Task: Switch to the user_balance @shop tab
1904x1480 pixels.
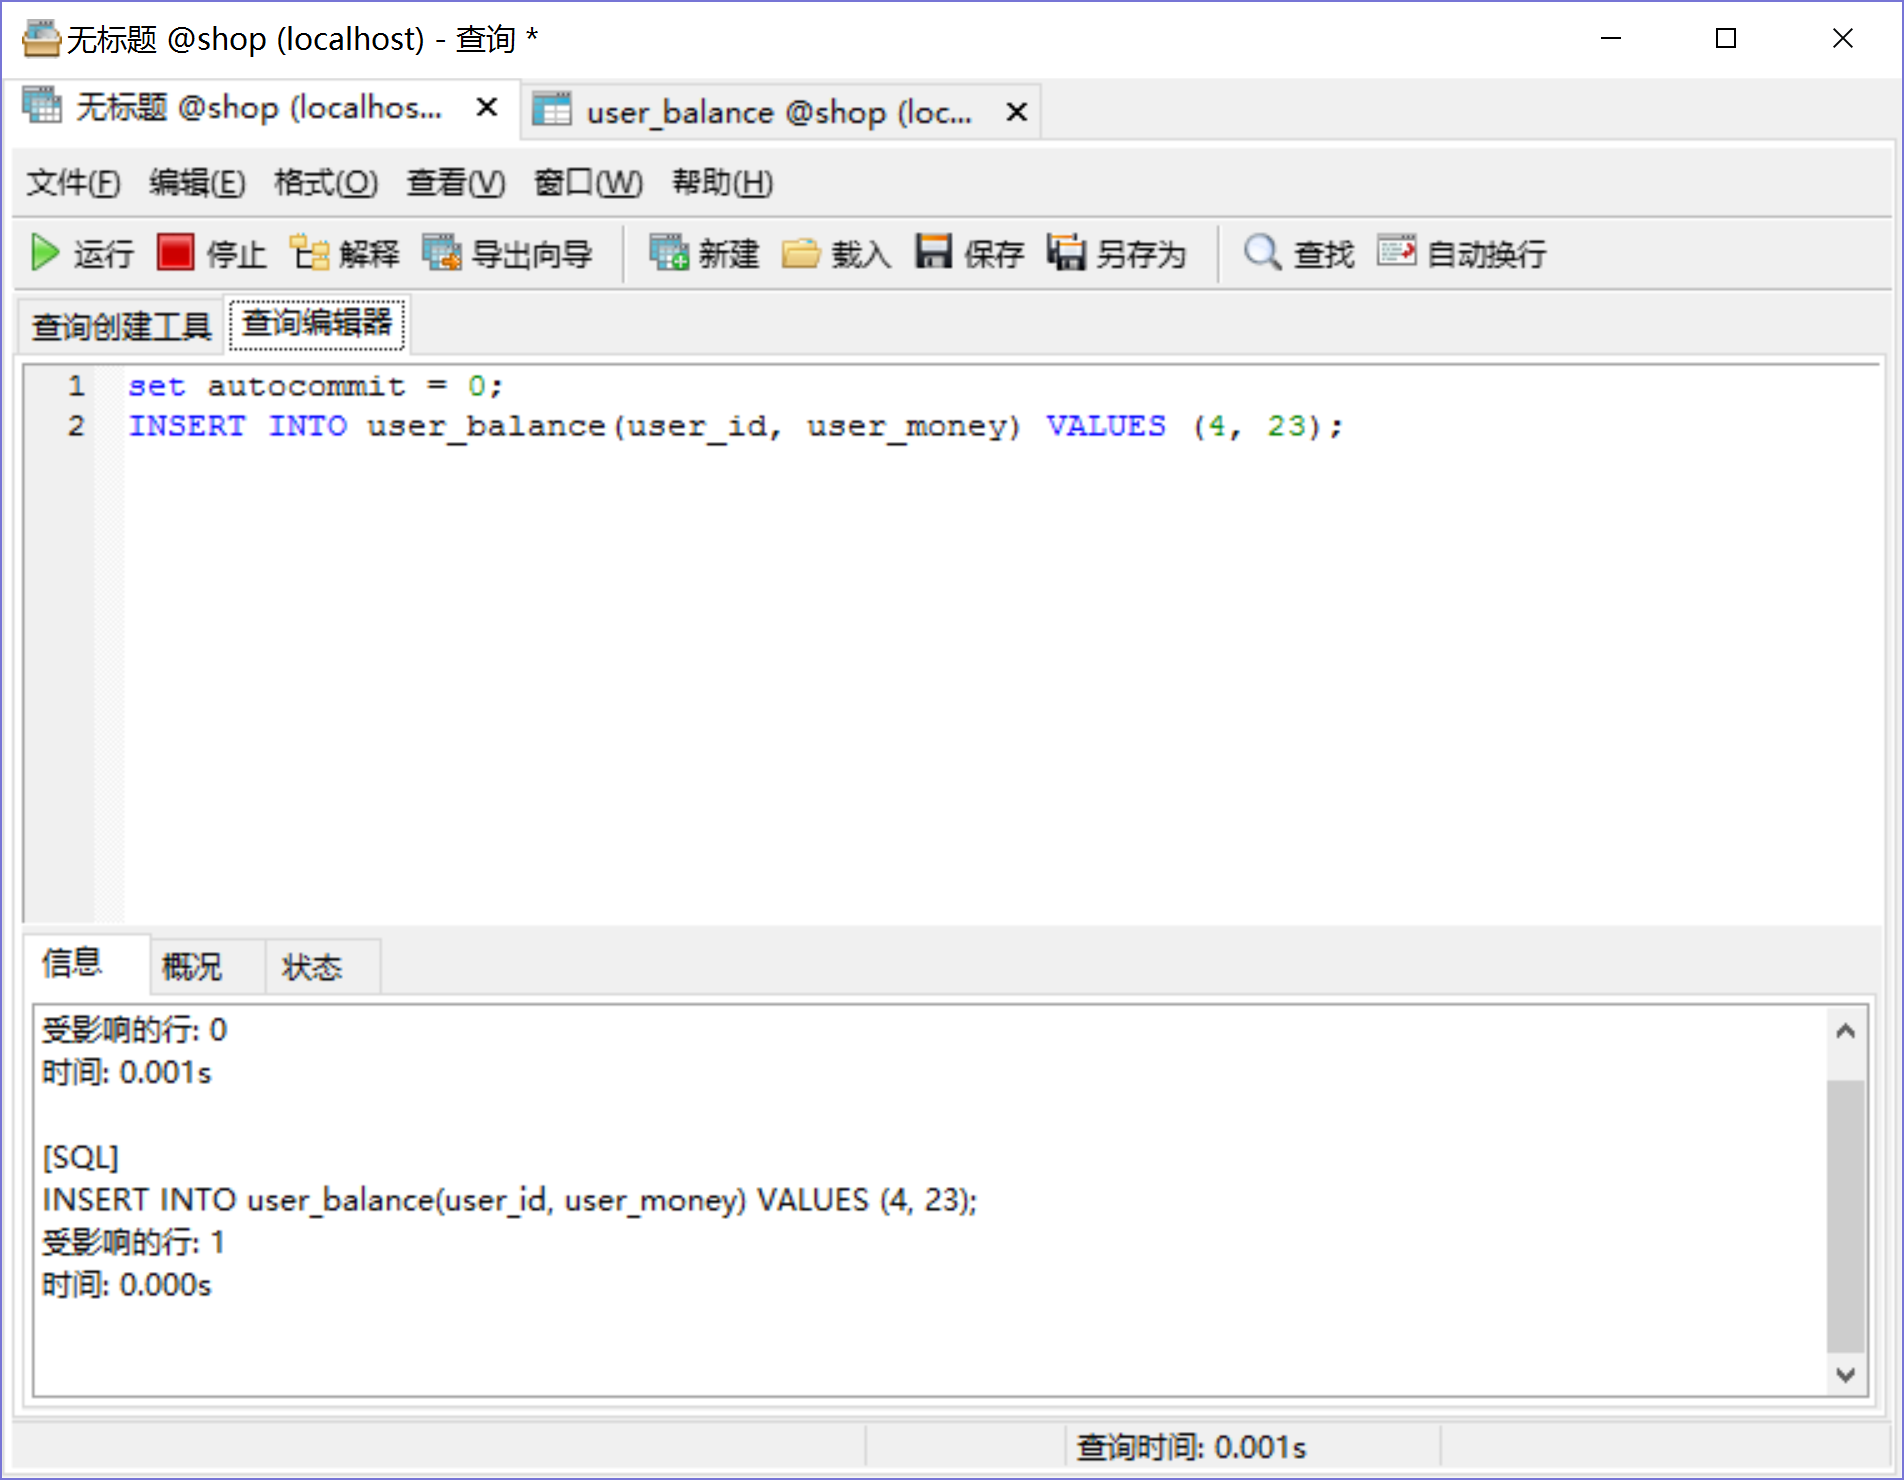Action: click(780, 112)
